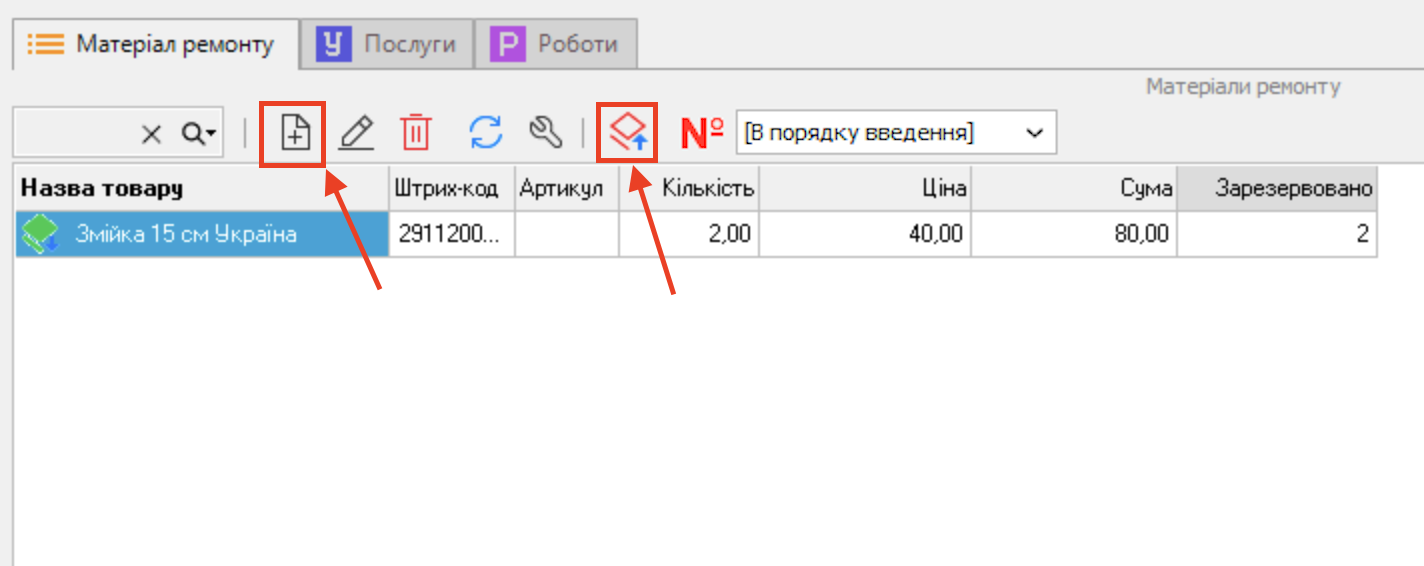The image size is (1424, 566).
Task: Click the barcode cell 2911200...
Action: 452,235
